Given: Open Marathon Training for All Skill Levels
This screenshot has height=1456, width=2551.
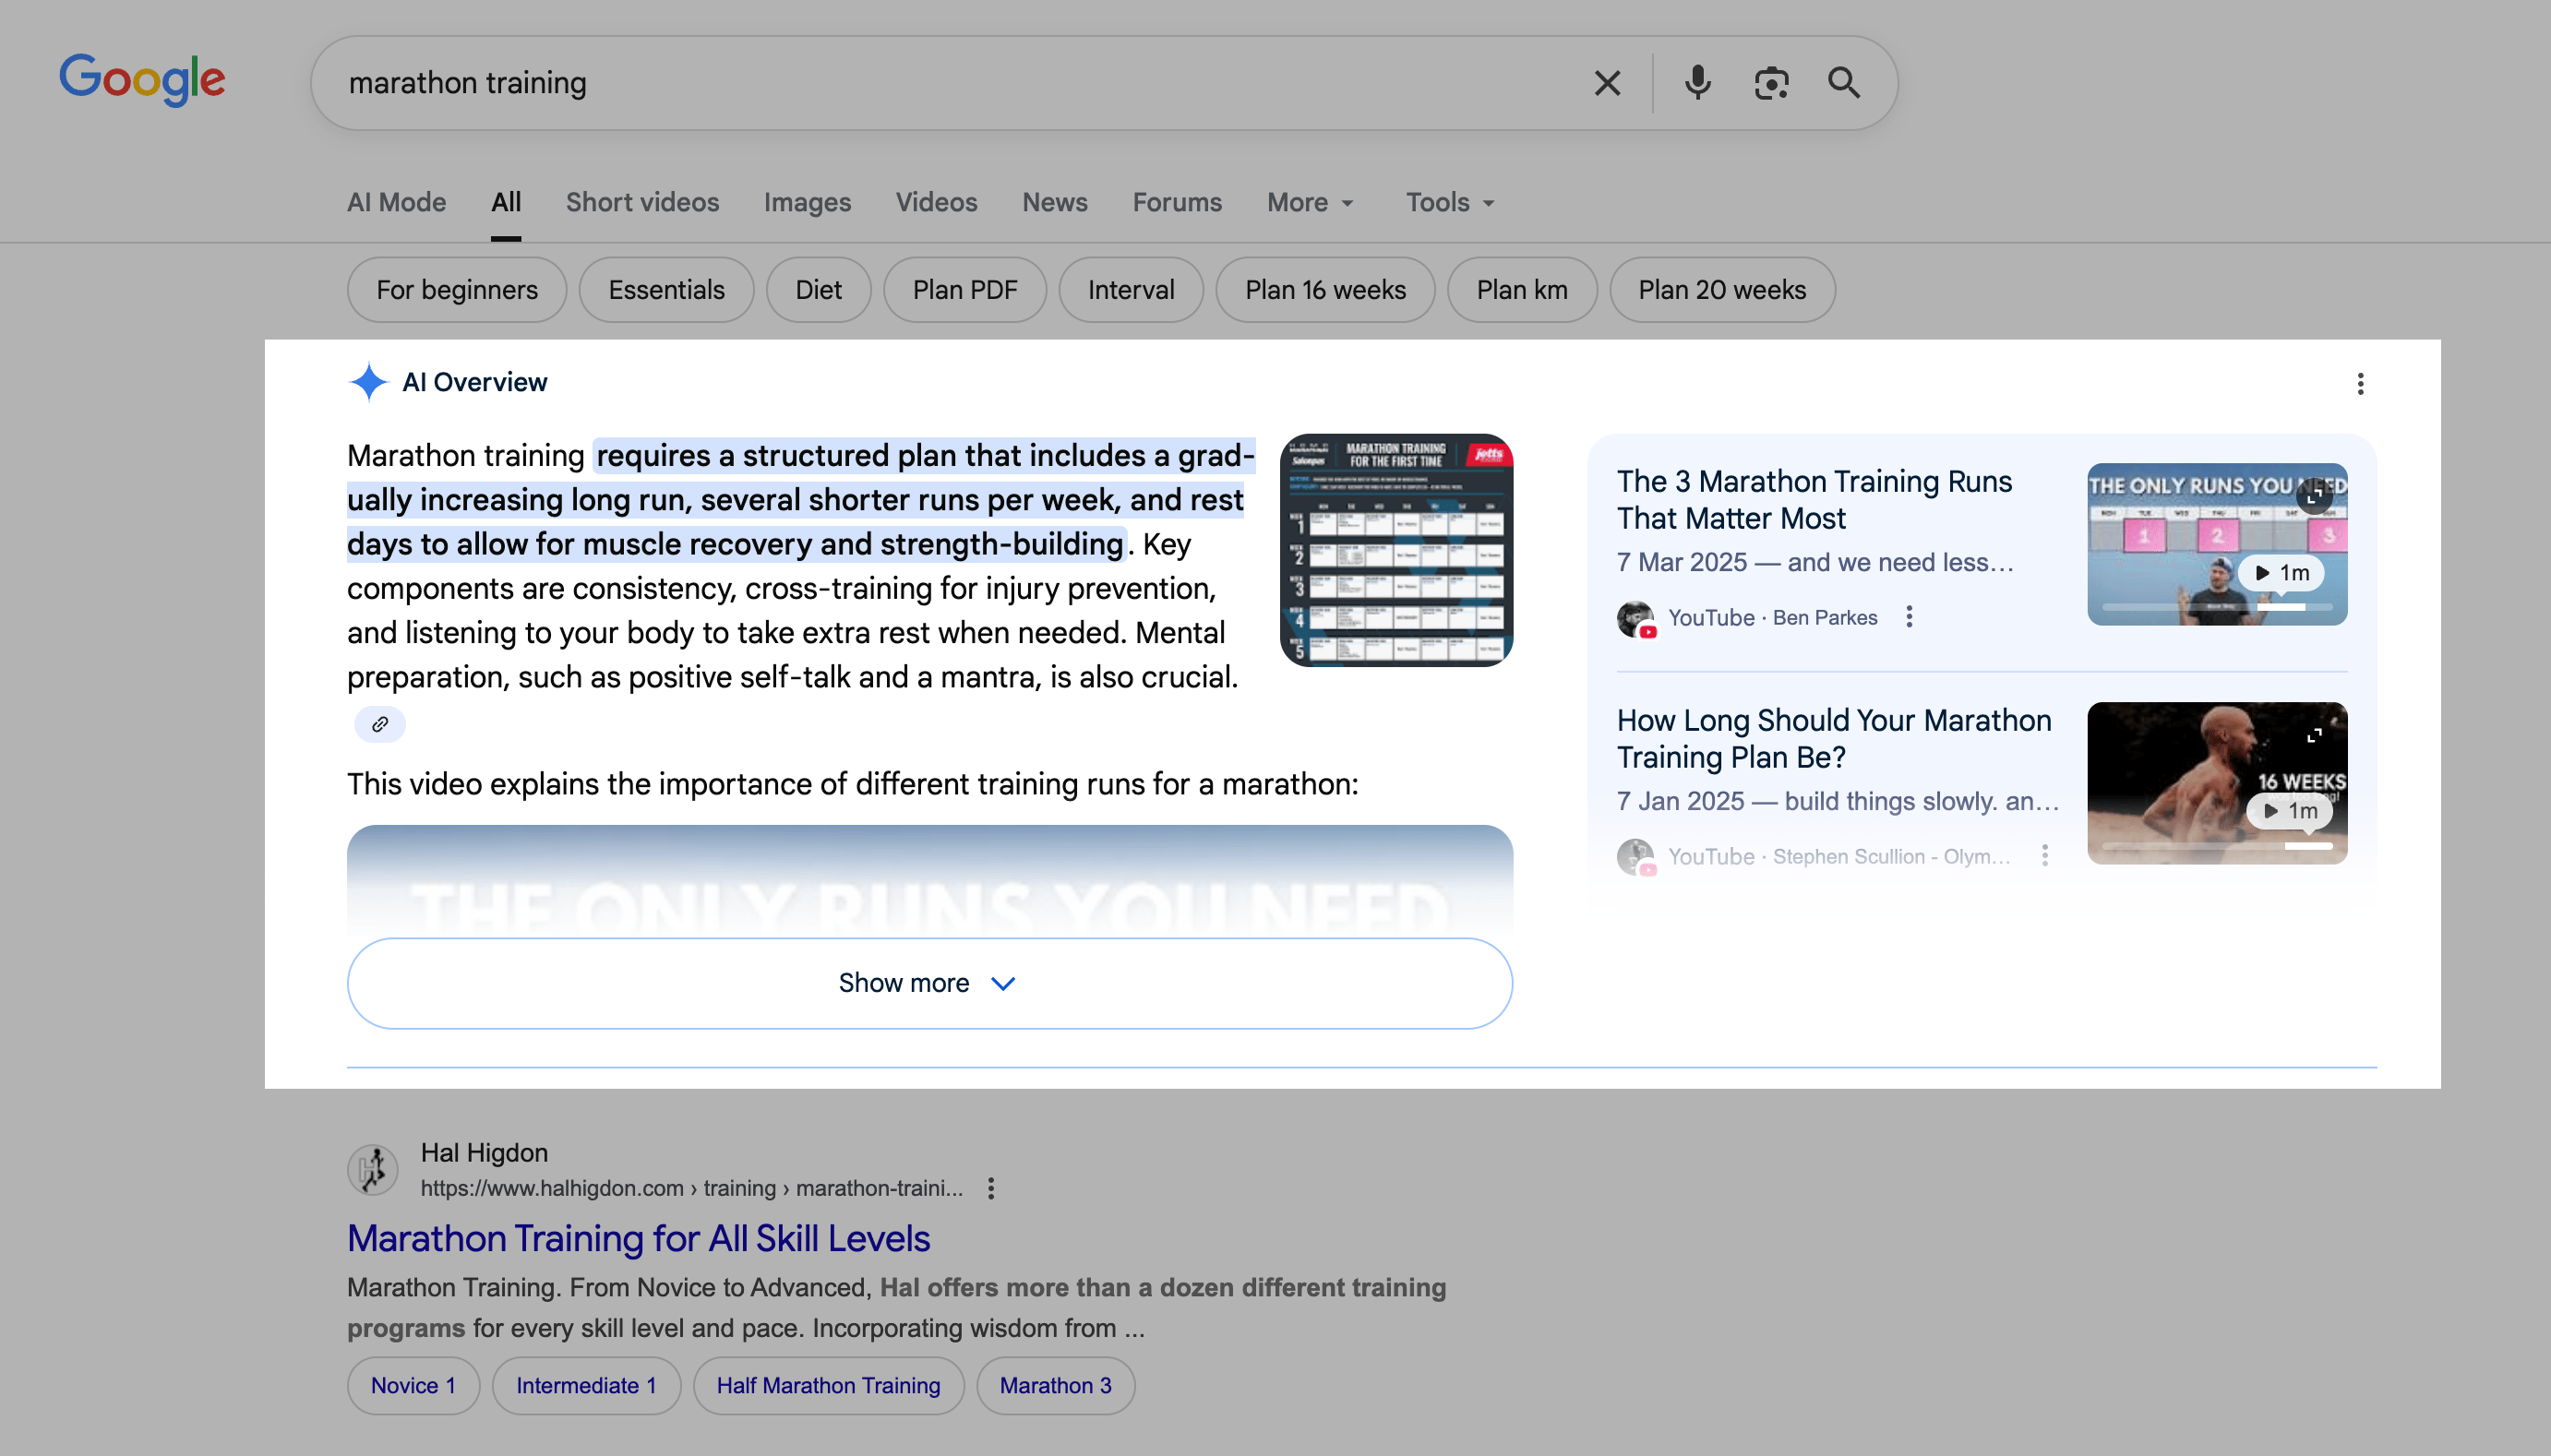Looking at the screenshot, I should [638, 1238].
